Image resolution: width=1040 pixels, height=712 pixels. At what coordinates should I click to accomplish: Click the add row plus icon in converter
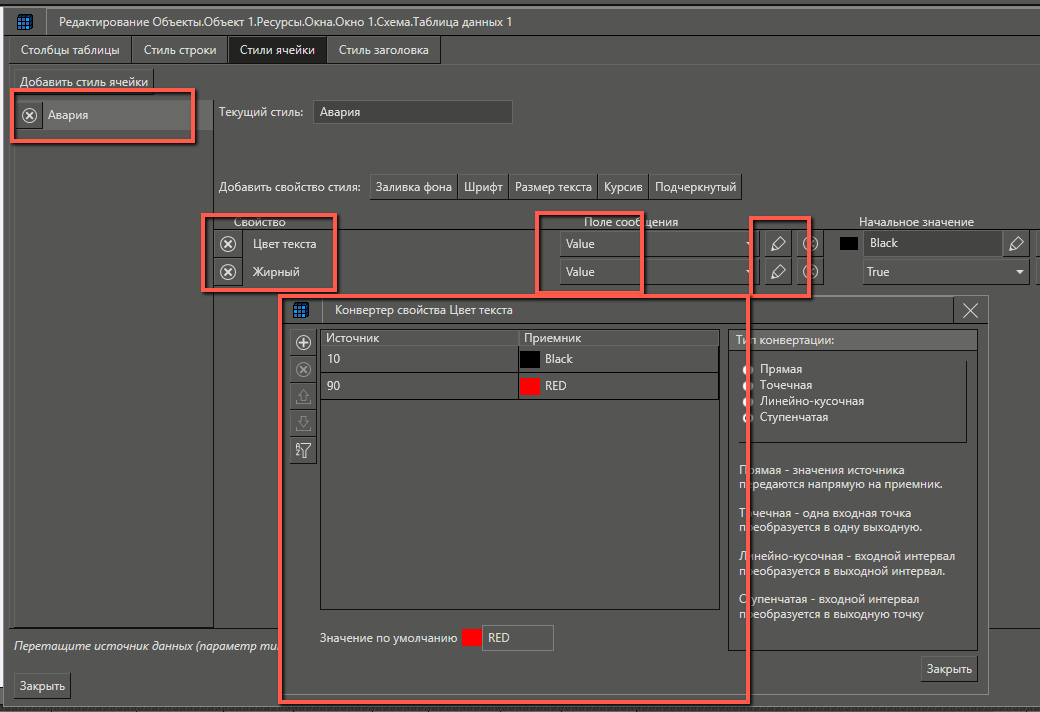(303, 343)
